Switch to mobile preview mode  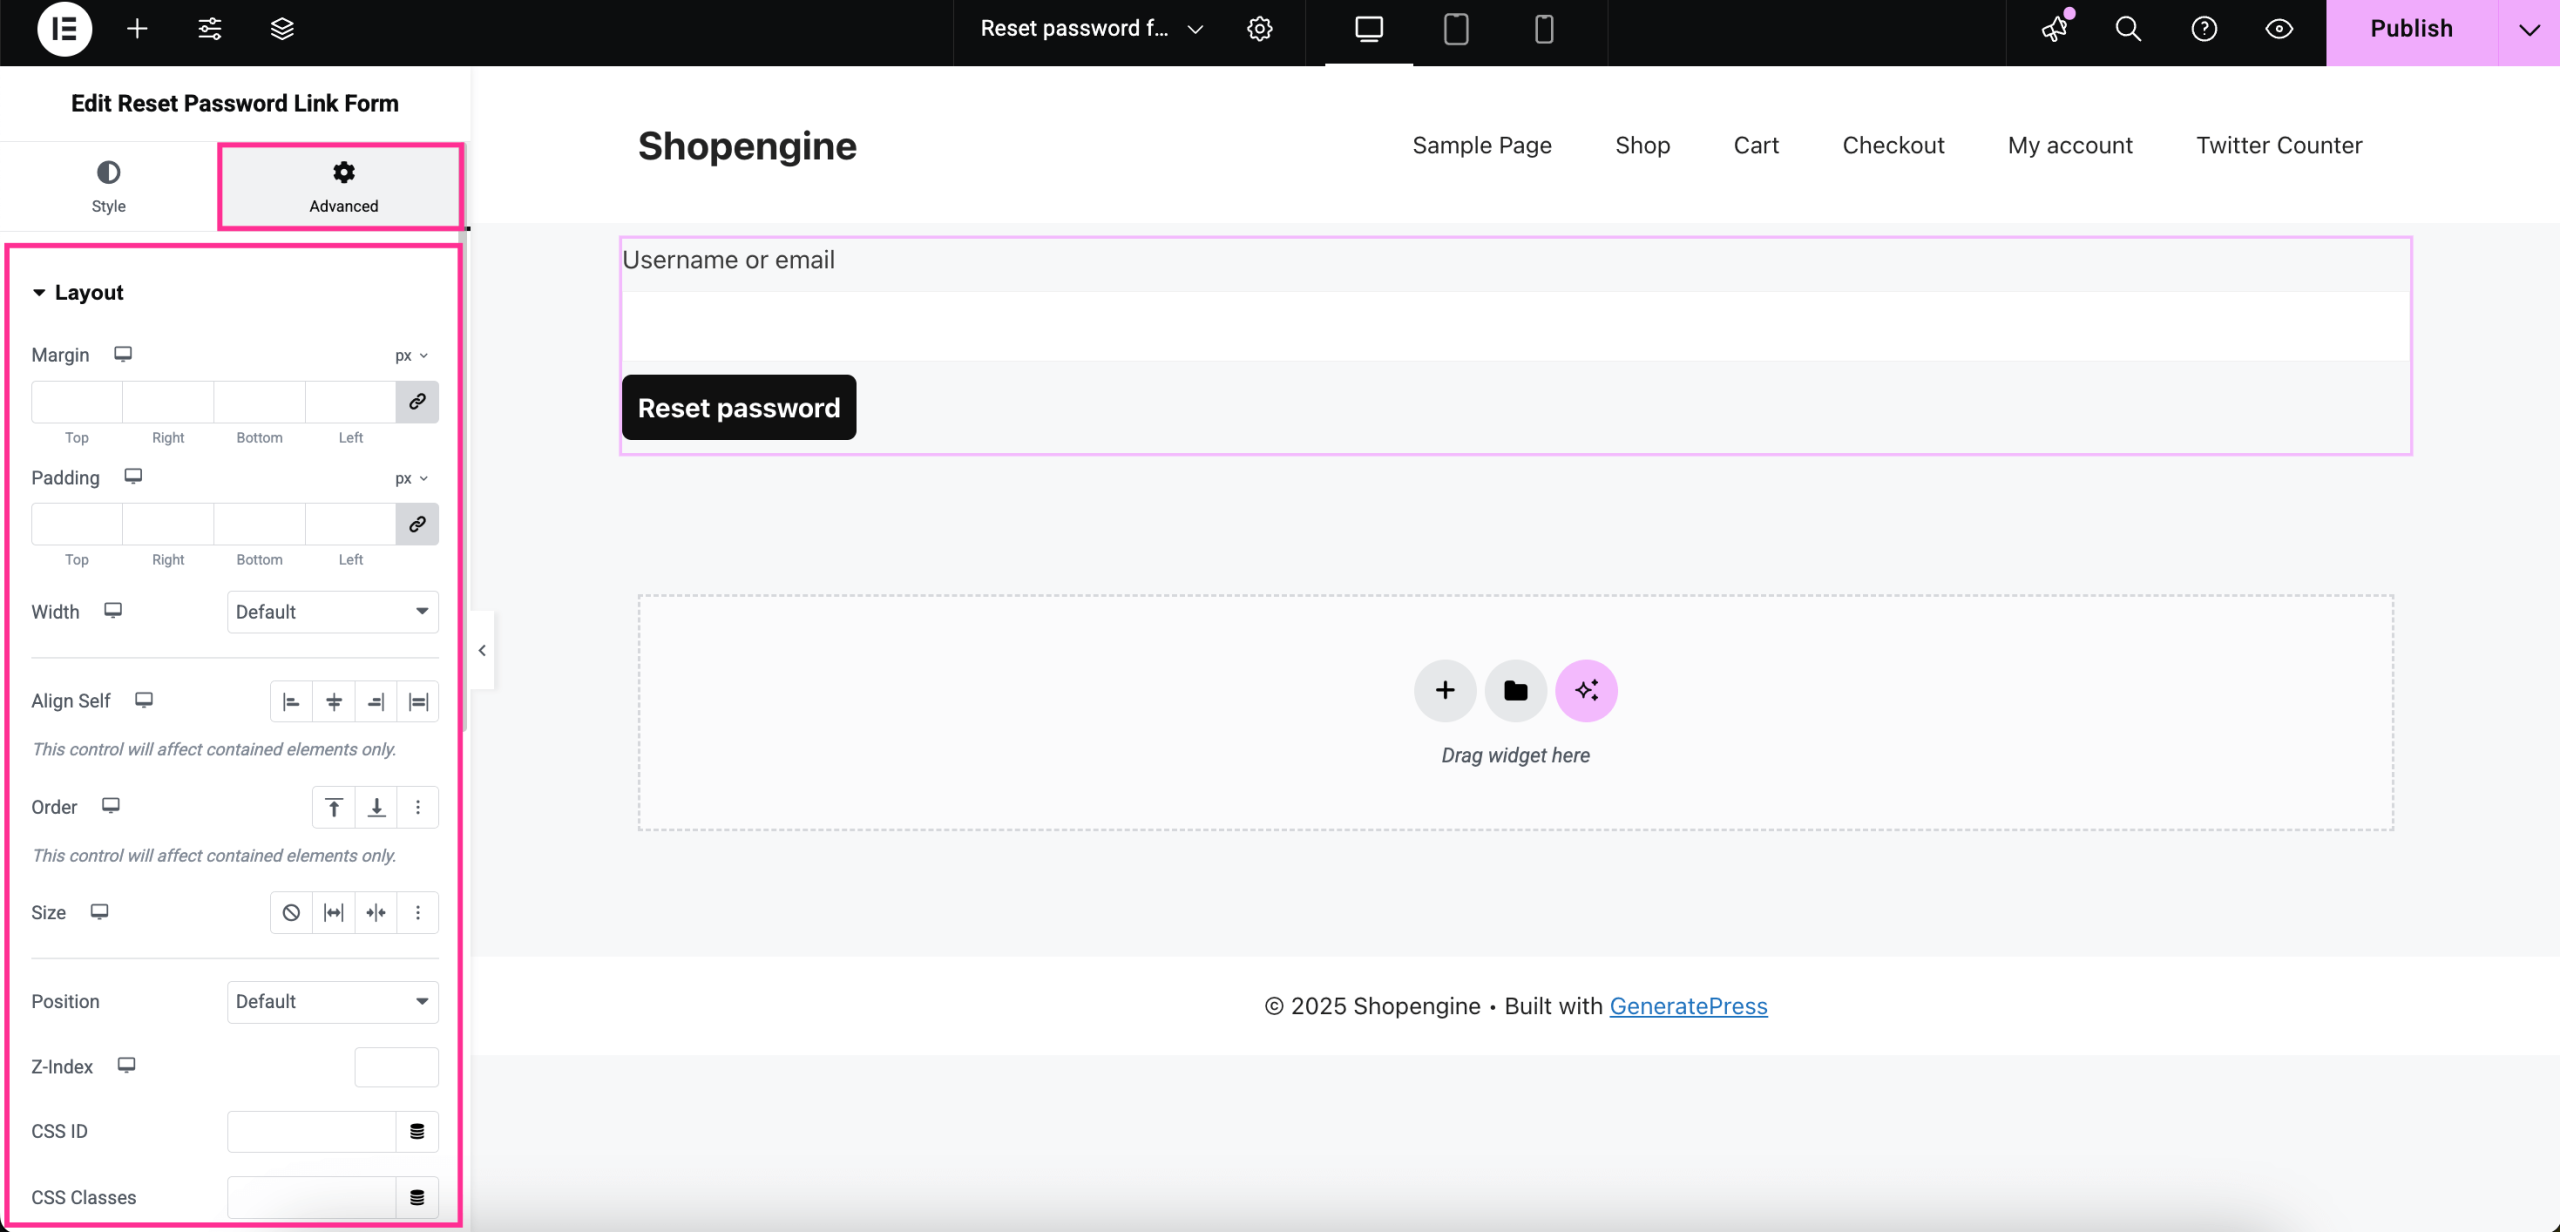(1544, 30)
